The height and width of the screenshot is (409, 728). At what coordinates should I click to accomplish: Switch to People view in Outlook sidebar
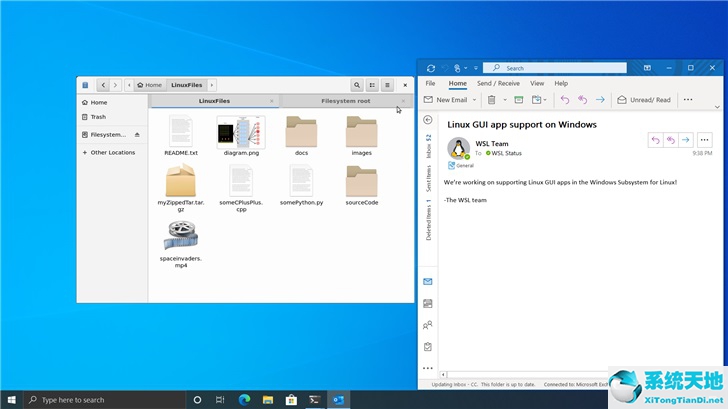pos(428,325)
